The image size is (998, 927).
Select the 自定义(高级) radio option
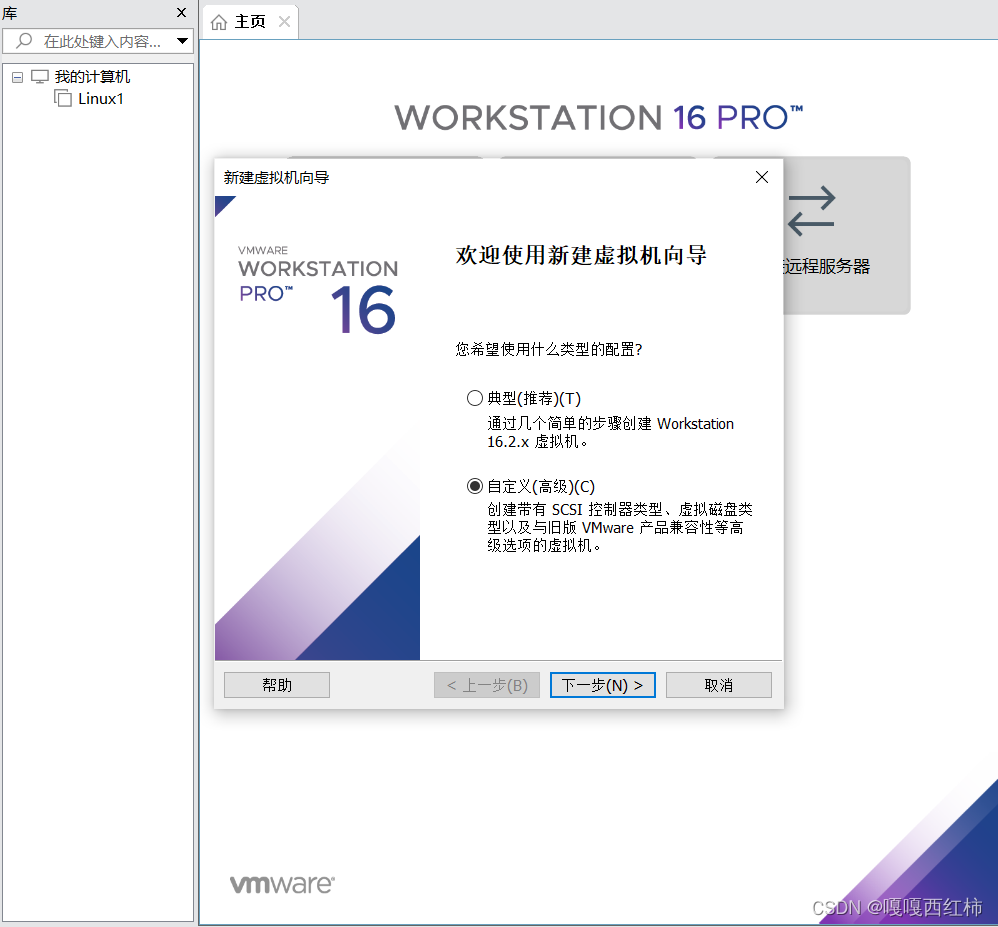point(475,486)
